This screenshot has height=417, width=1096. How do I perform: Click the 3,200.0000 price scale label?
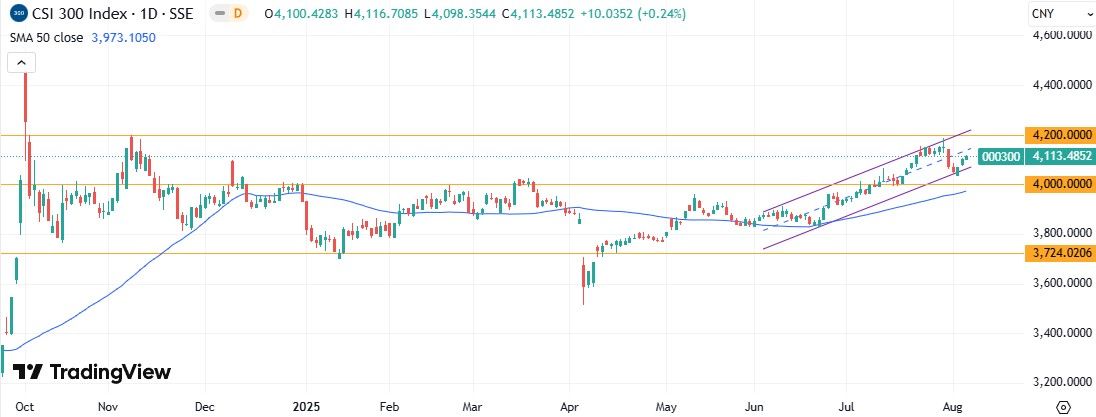point(1061,382)
